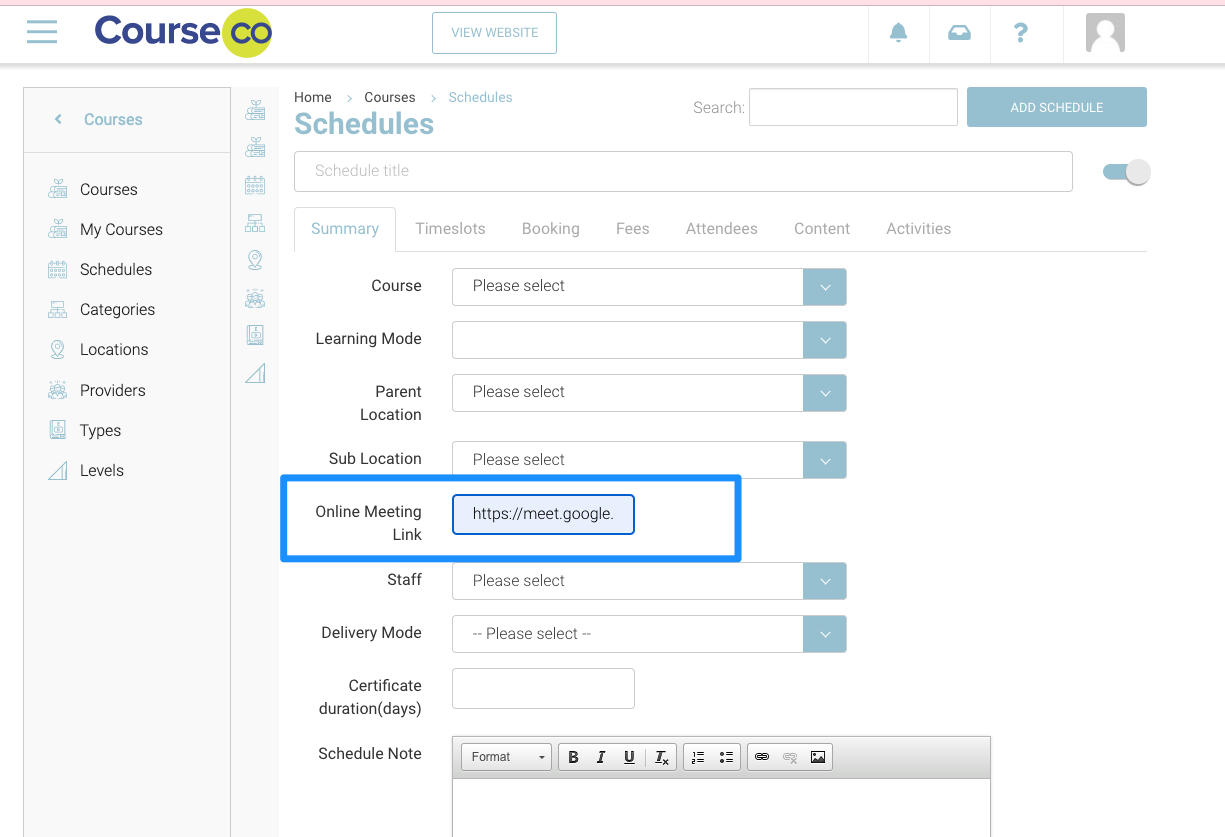The image size is (1225, 837).
Task: Open the Attendees tab
Action: click(x=721, y=229)
